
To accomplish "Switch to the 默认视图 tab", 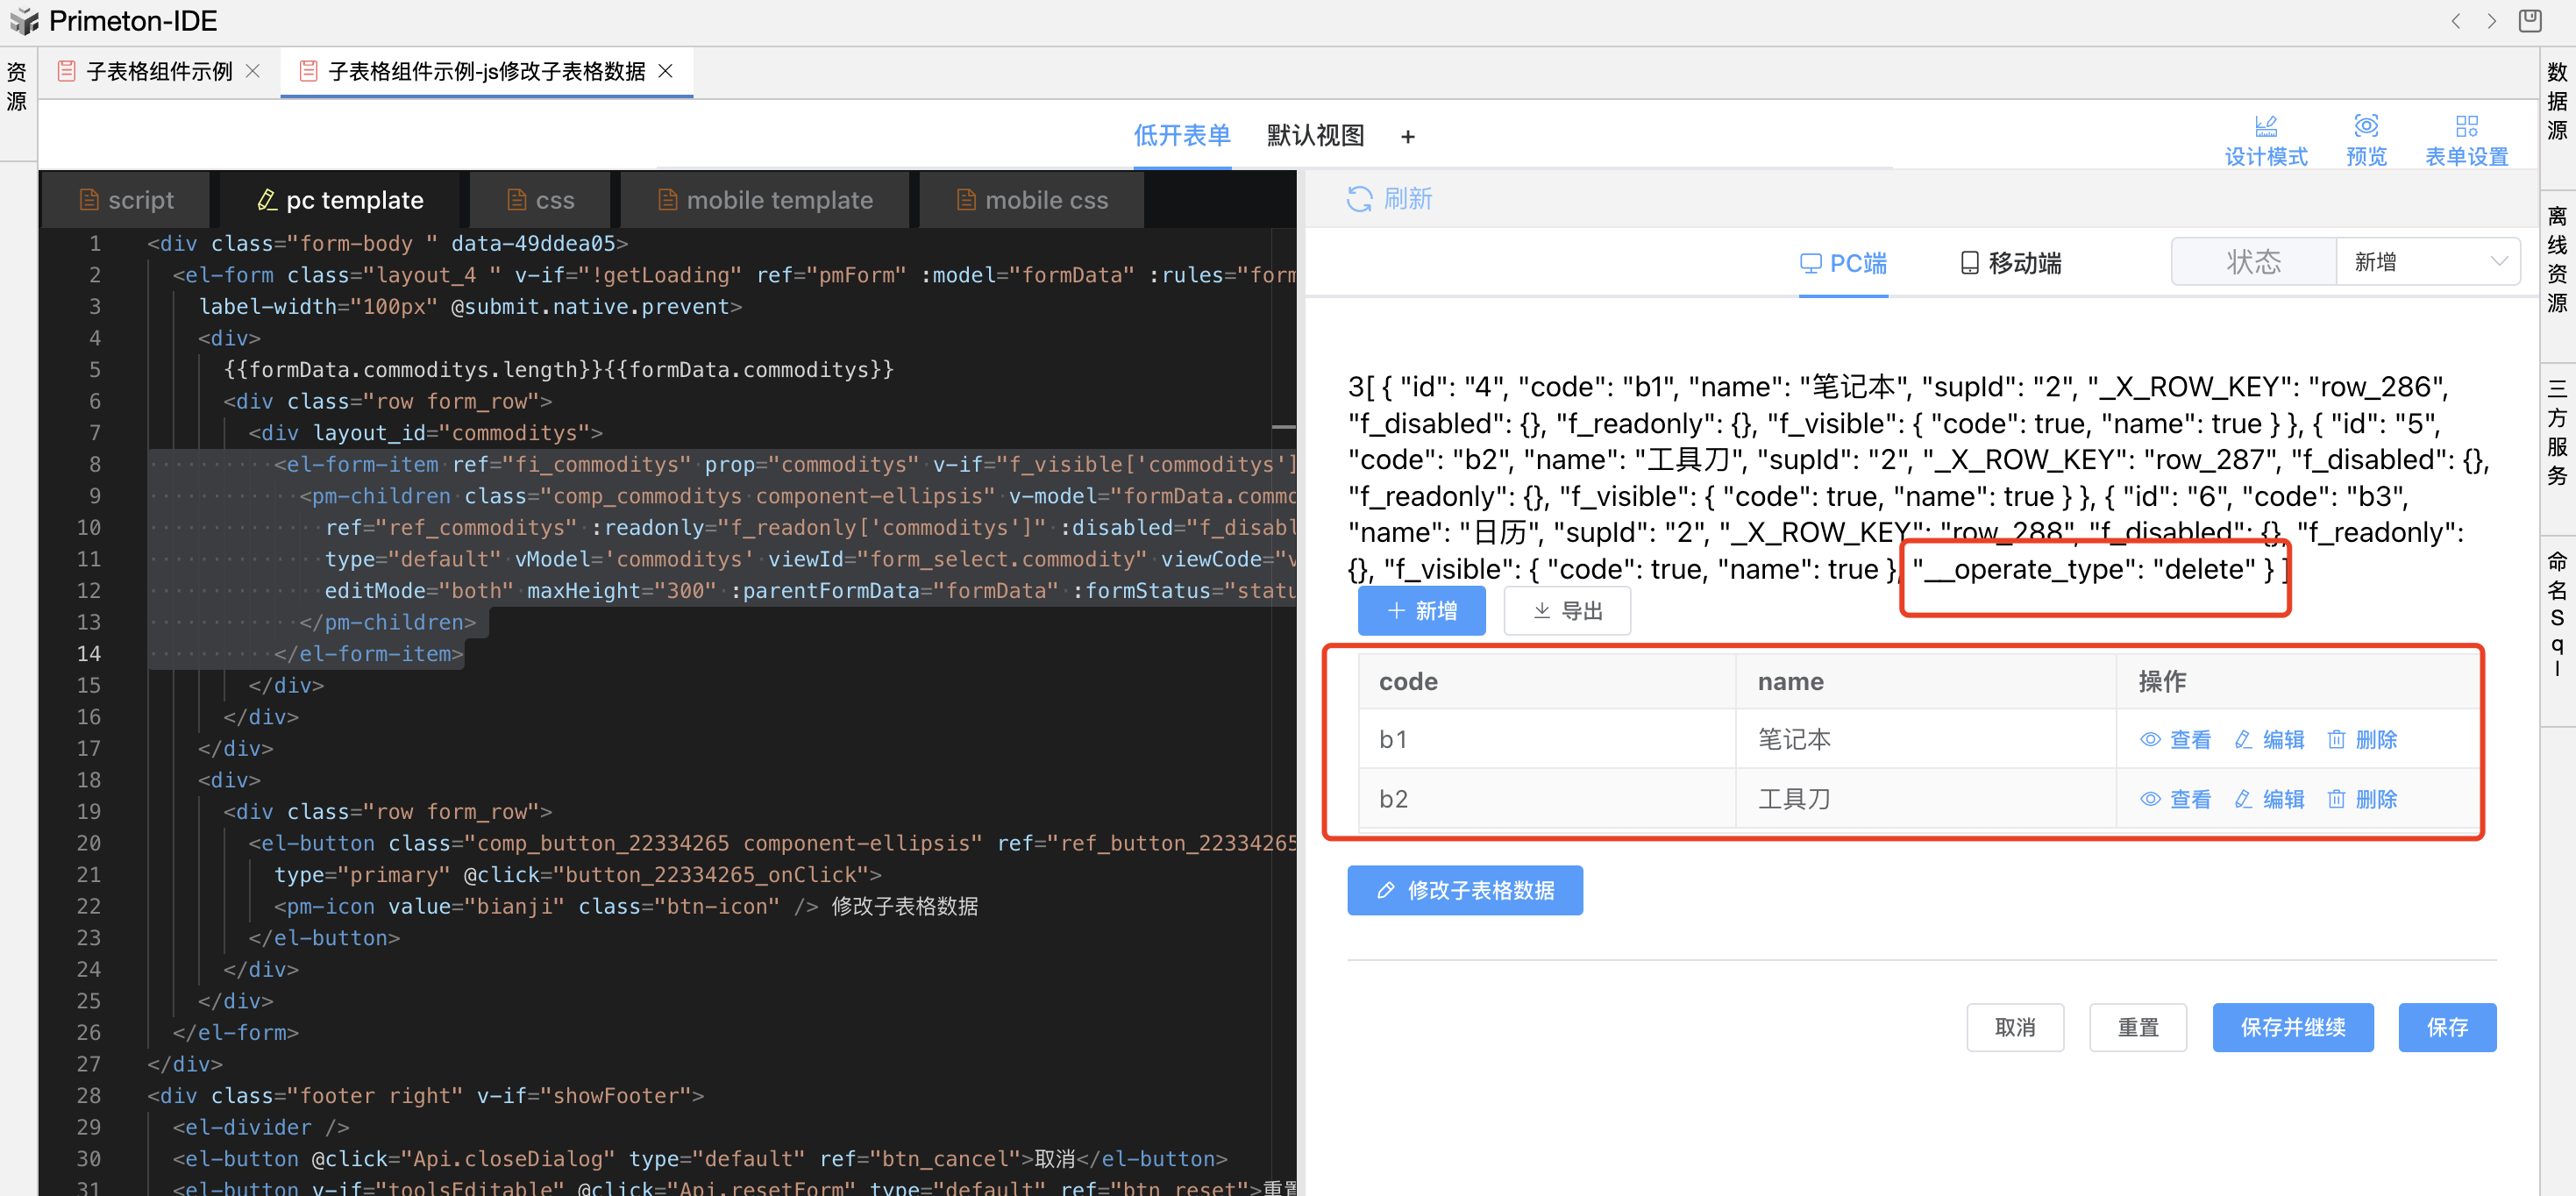I will click(1314, 136).
